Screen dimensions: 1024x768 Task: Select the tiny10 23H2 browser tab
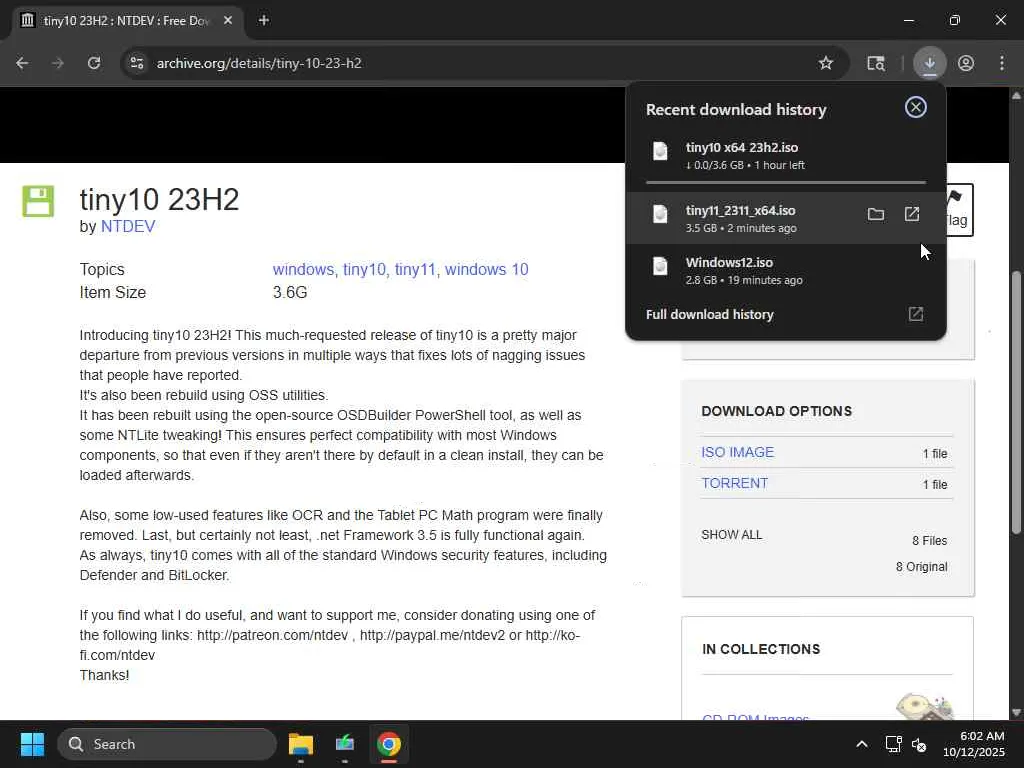point(127,21)
